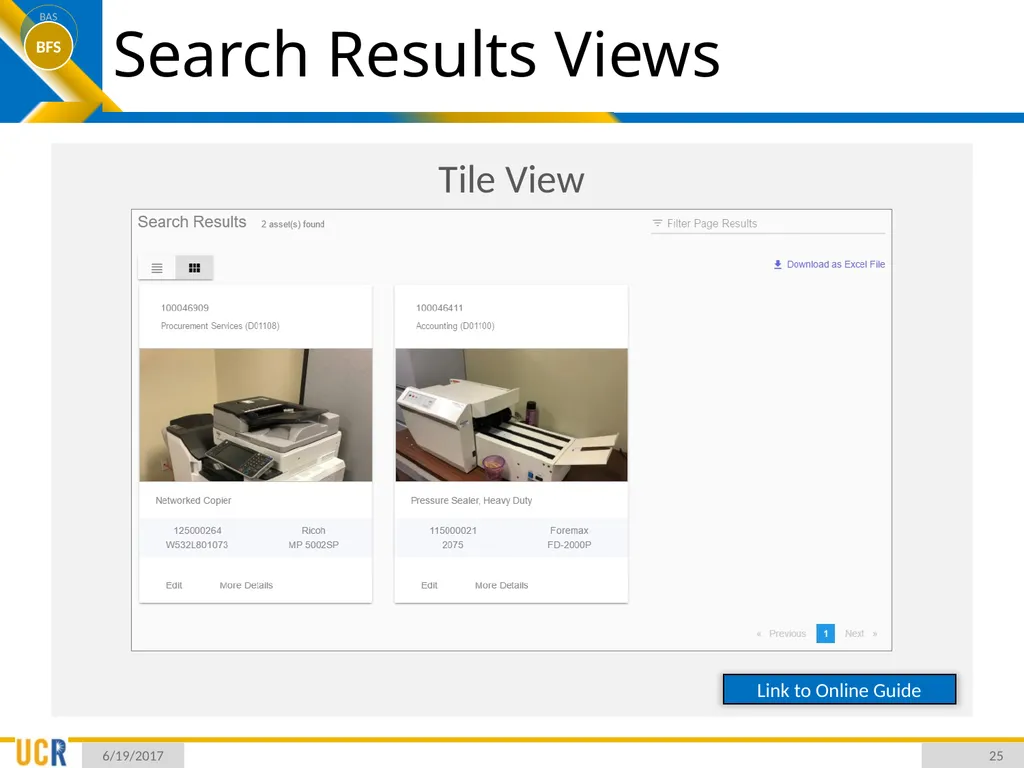Edit the Pressure Sealer asset

click(x=429, y=585)
